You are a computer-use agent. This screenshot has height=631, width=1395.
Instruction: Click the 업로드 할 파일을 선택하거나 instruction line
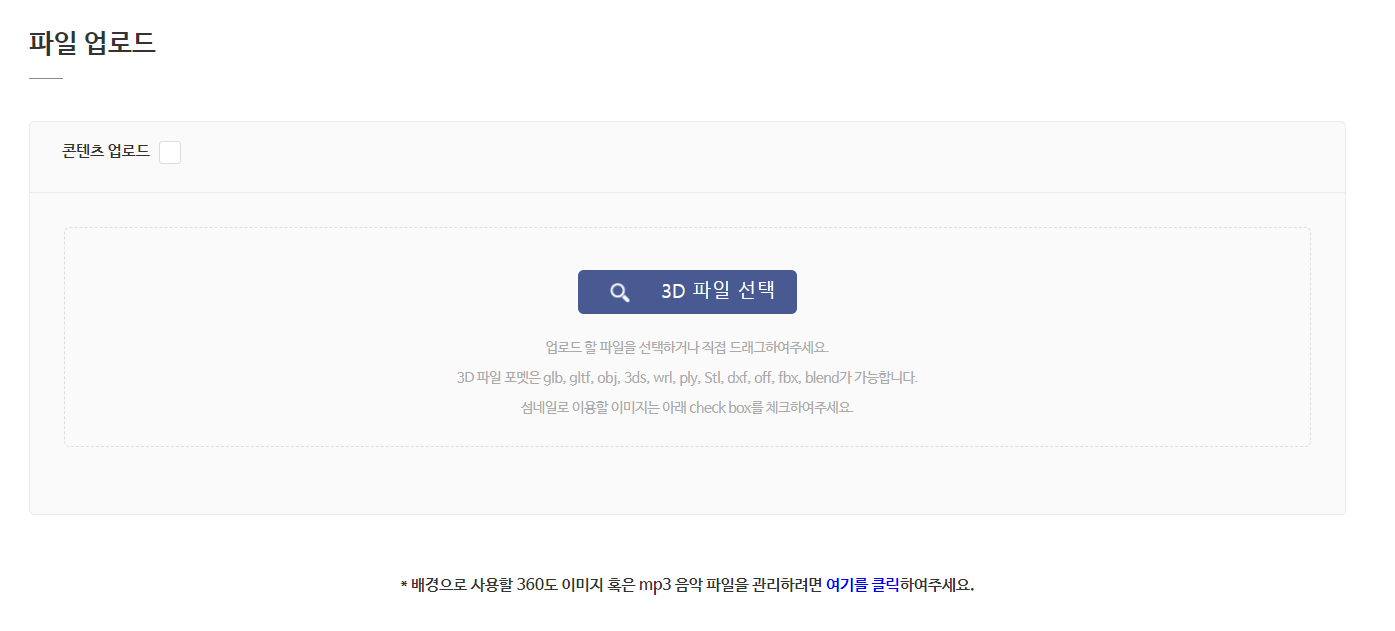(x=687, y=348)
